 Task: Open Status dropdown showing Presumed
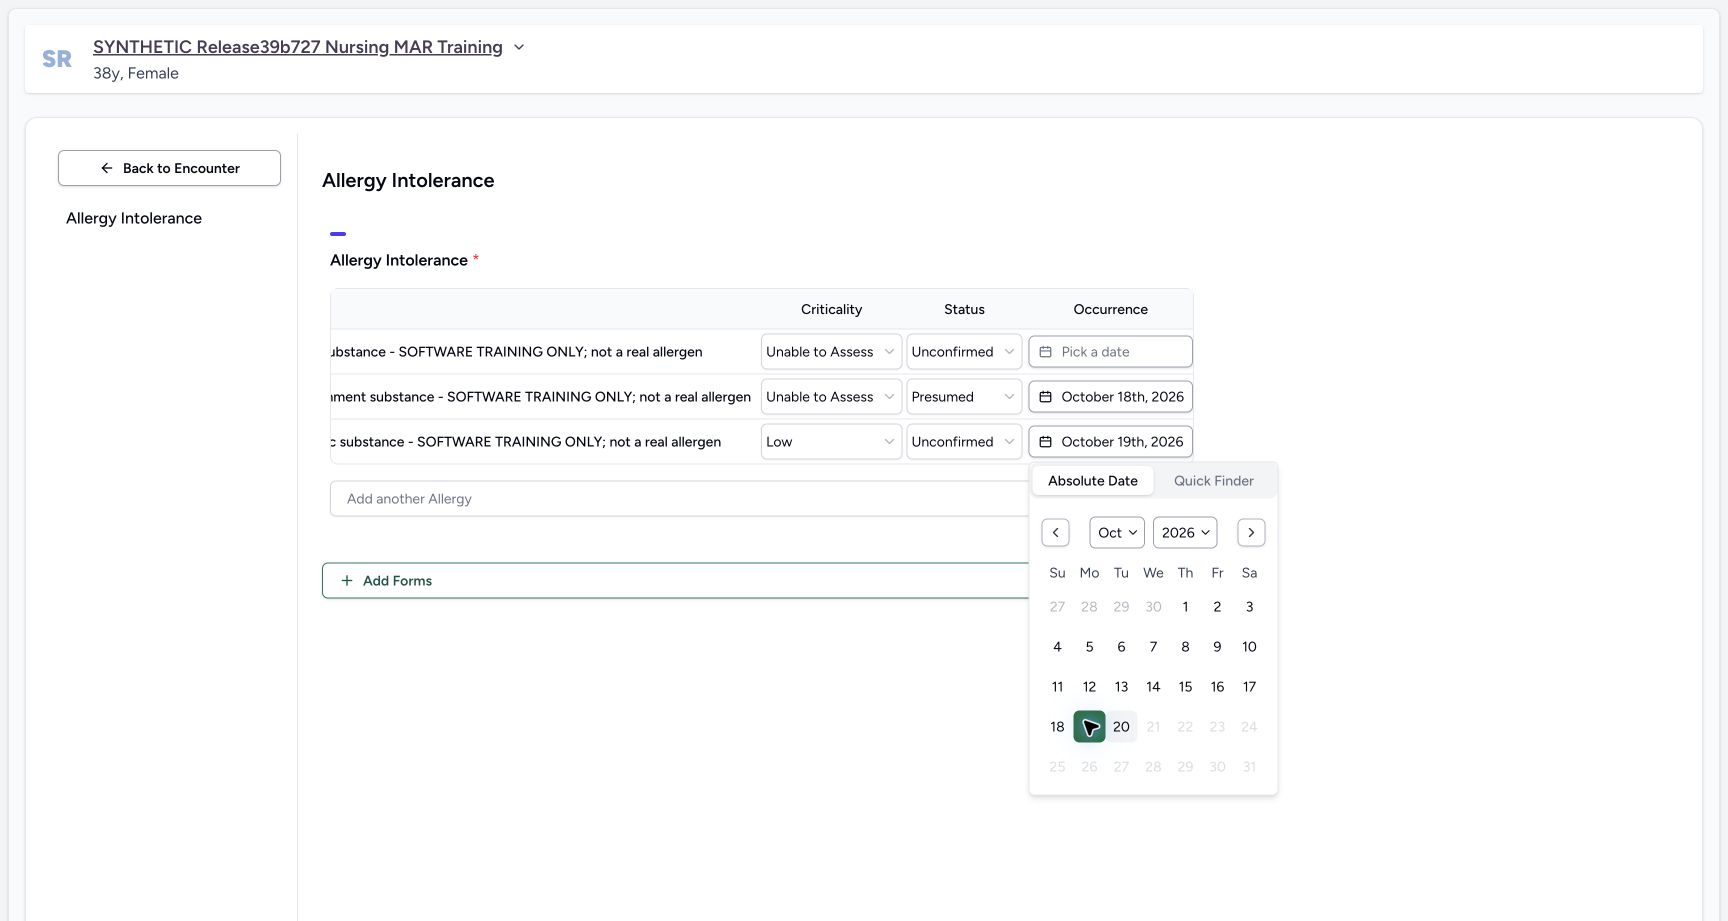coord(964,397)
